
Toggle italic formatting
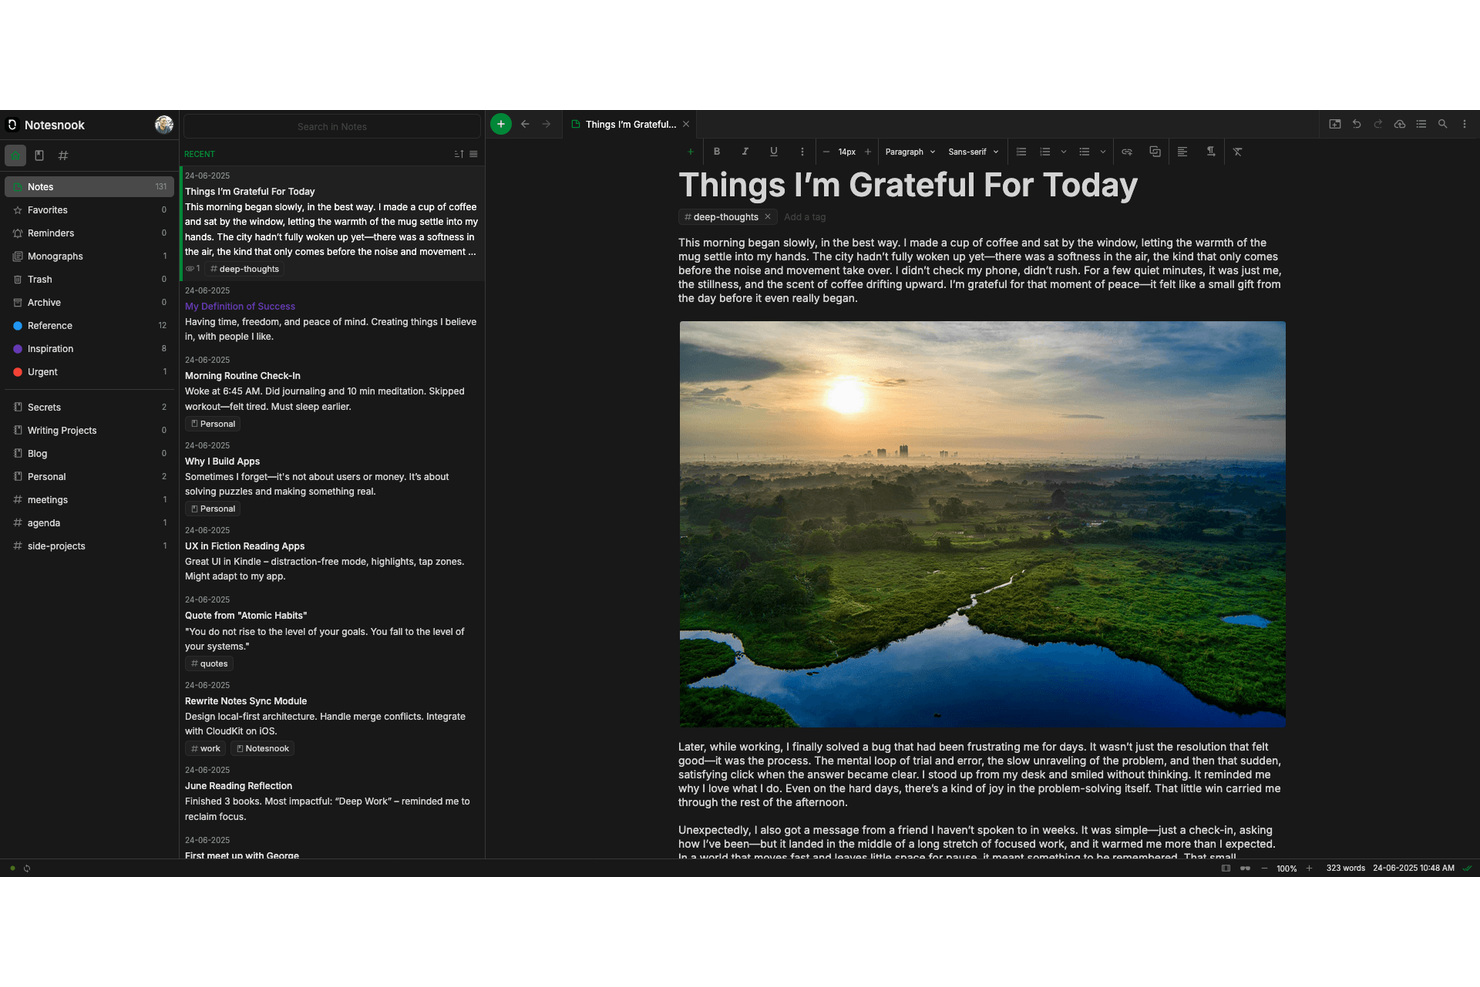(745, 152)
